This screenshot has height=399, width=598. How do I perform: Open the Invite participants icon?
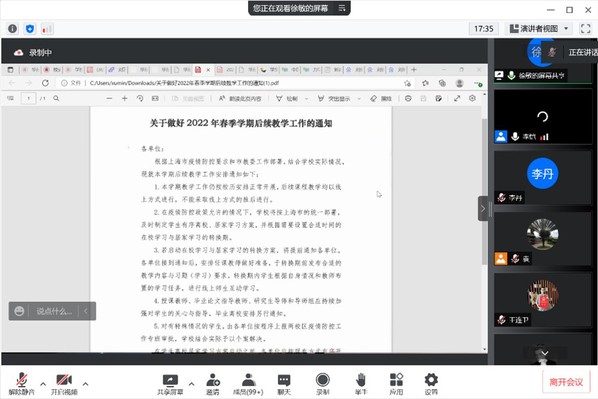213,384
